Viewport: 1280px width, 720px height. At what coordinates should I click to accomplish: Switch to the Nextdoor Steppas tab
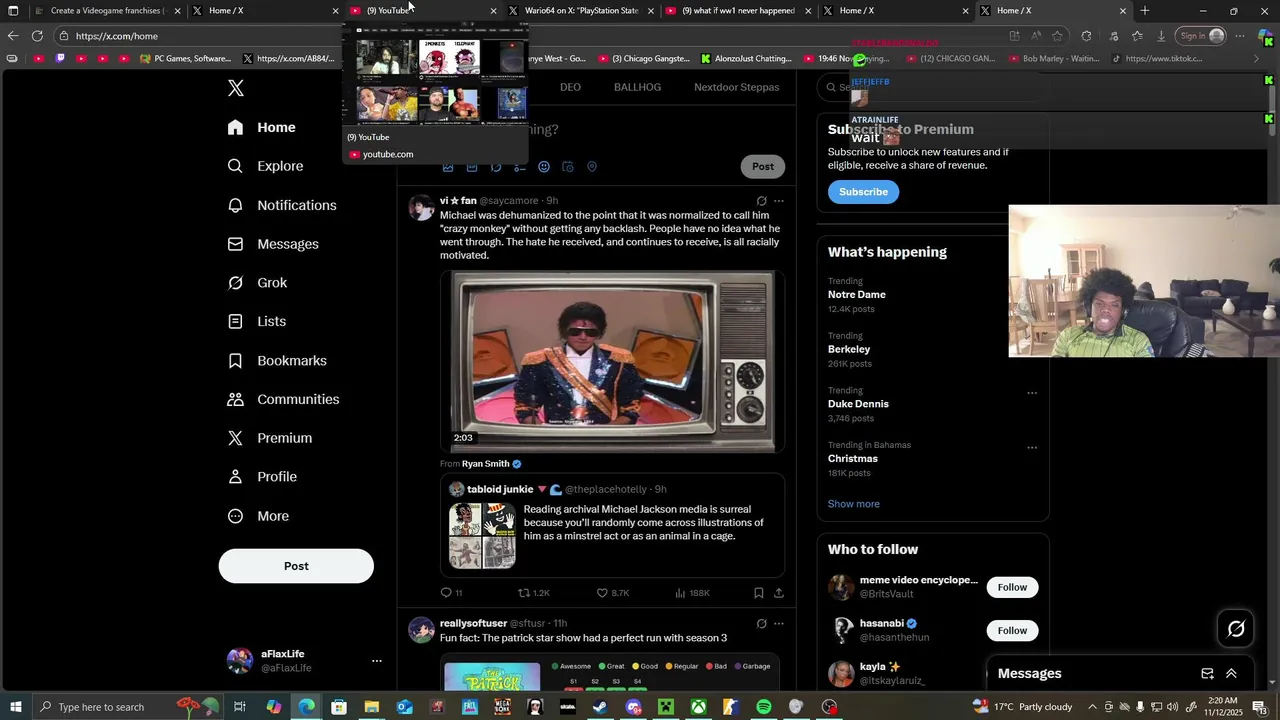coord(737,87)
